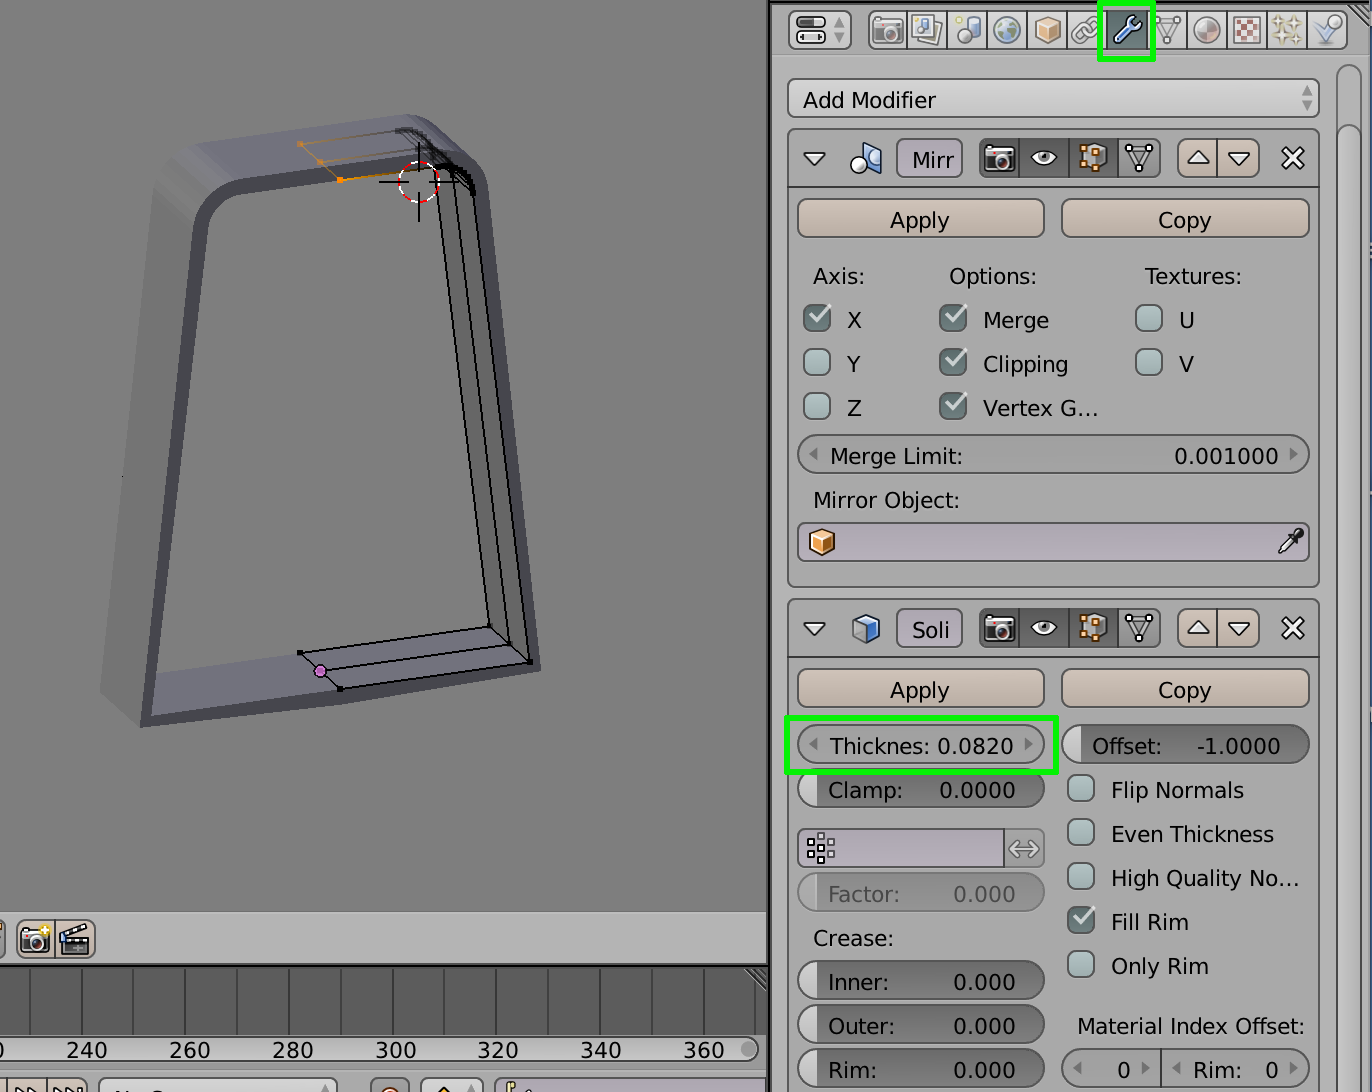Open the Material properties tab

(x=1207, y=30)
